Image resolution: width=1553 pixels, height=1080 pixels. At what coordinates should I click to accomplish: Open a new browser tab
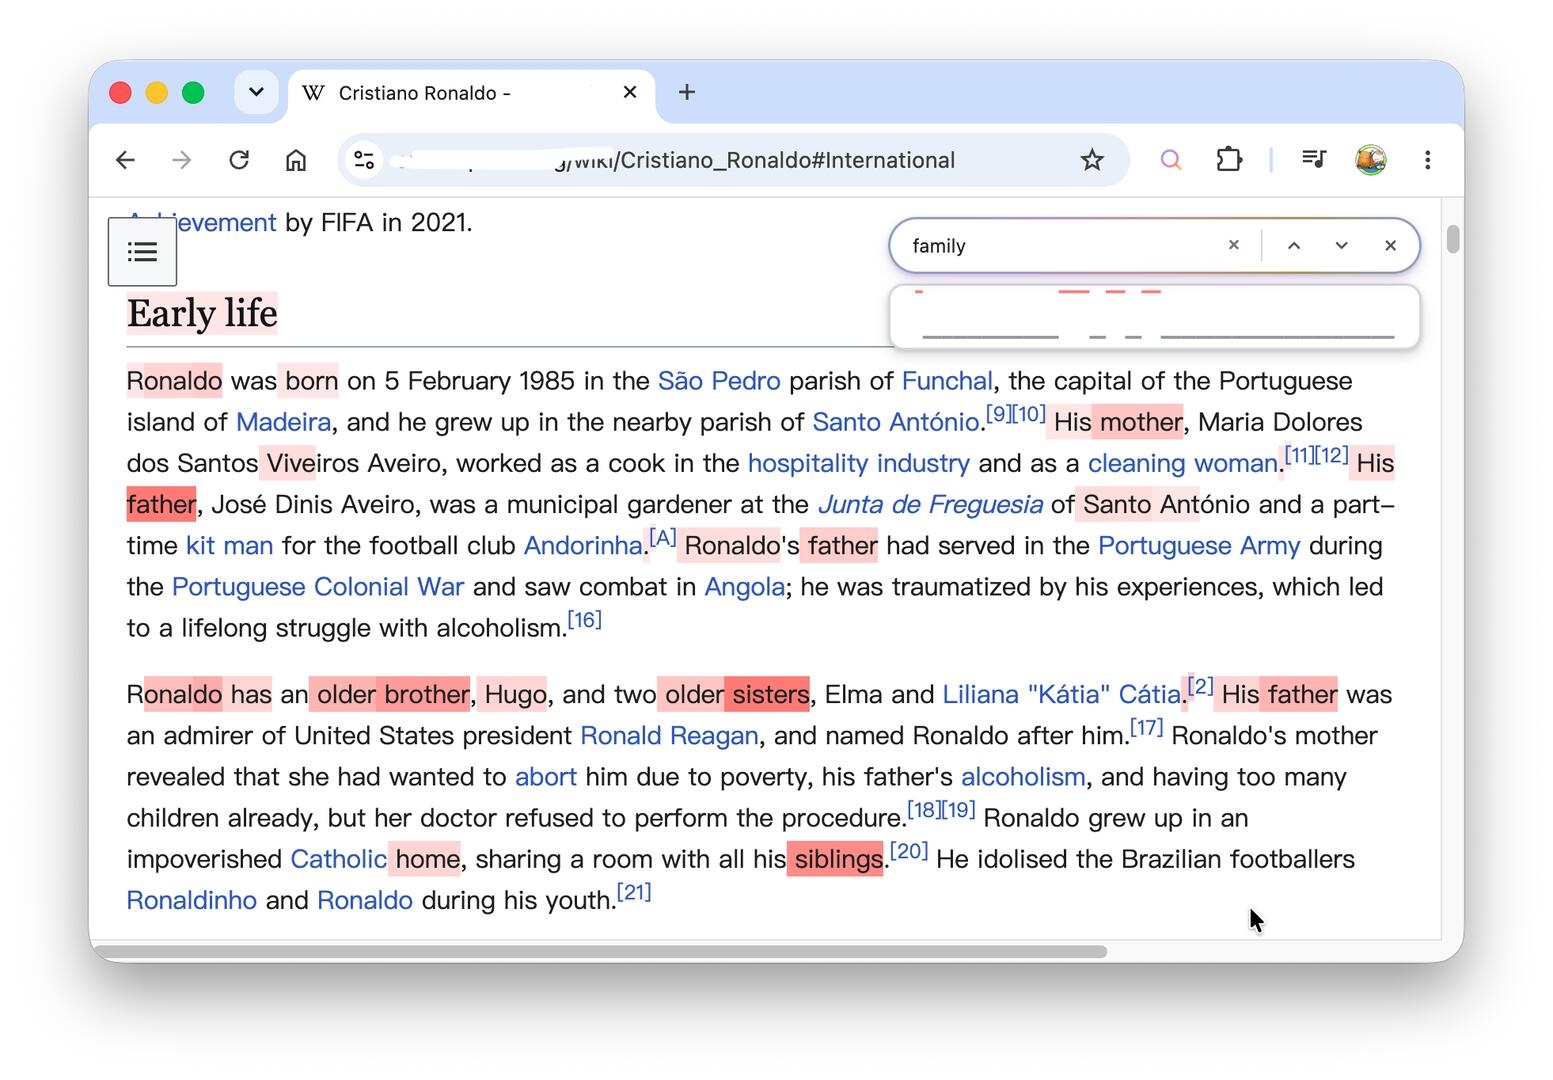tap(687, 92)
